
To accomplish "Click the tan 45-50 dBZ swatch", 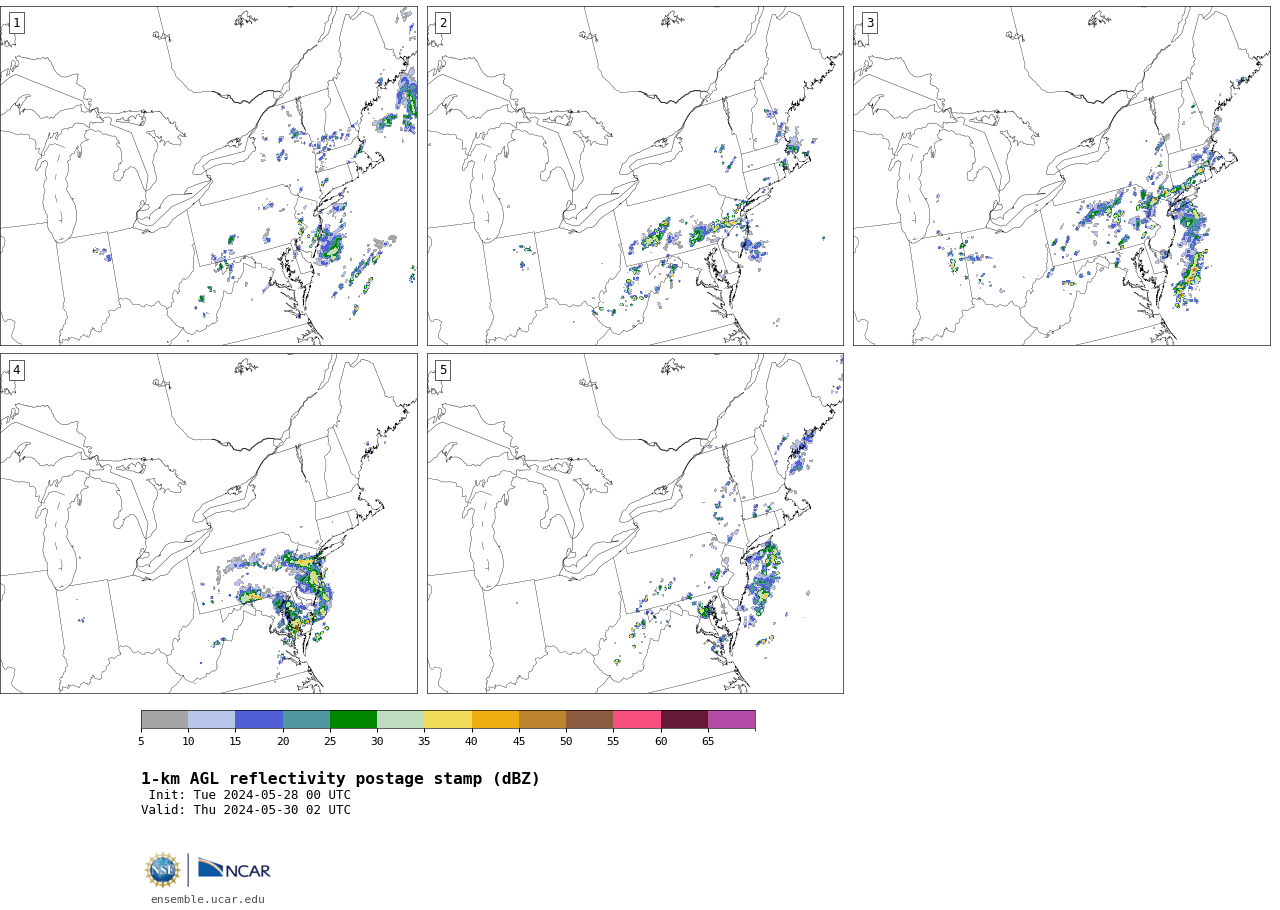I will point(542,720).
